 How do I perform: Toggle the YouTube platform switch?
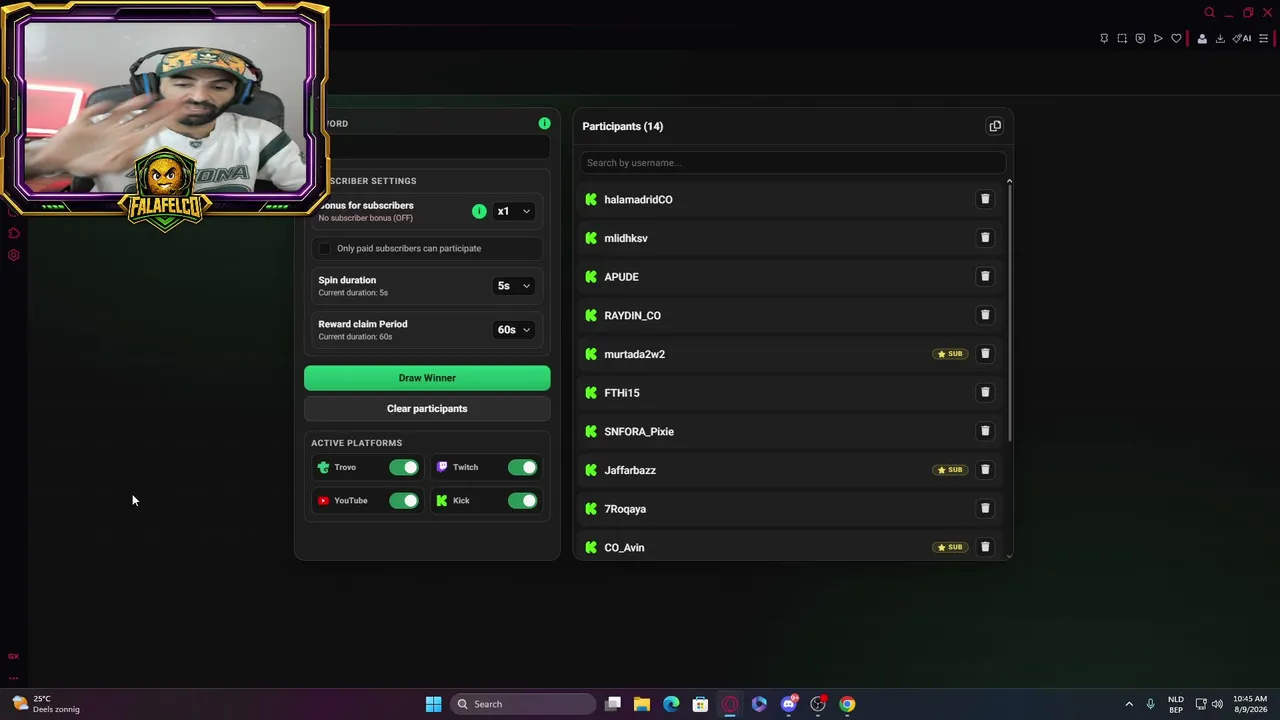pos(404,500)
